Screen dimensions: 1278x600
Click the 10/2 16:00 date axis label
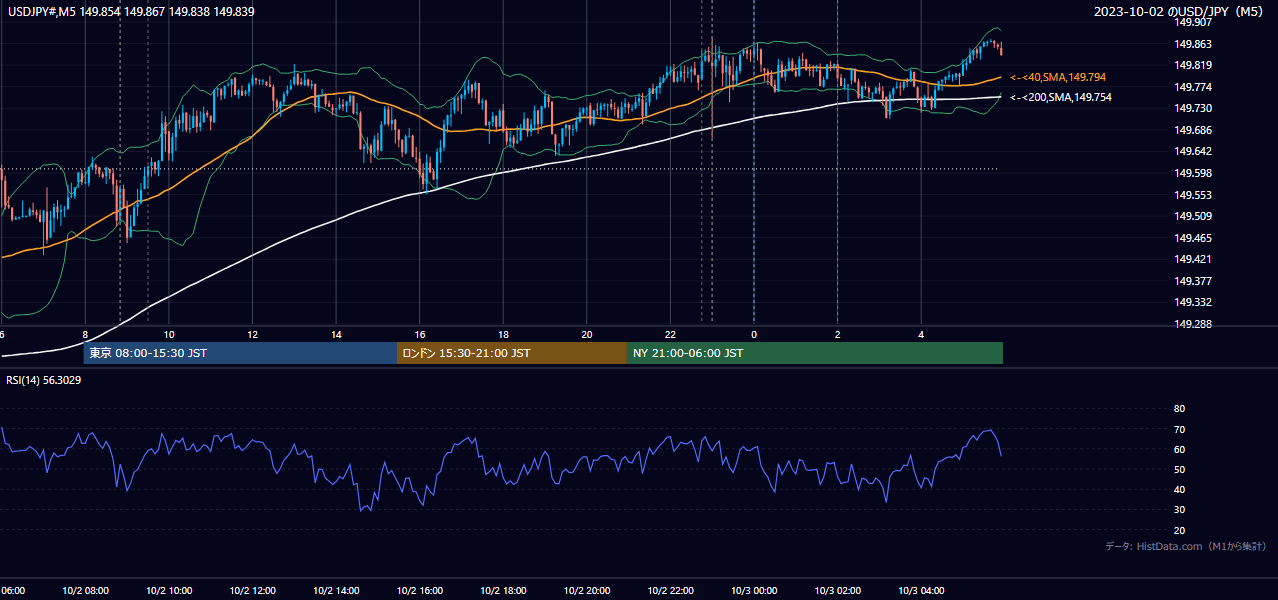tap(420, 590)
